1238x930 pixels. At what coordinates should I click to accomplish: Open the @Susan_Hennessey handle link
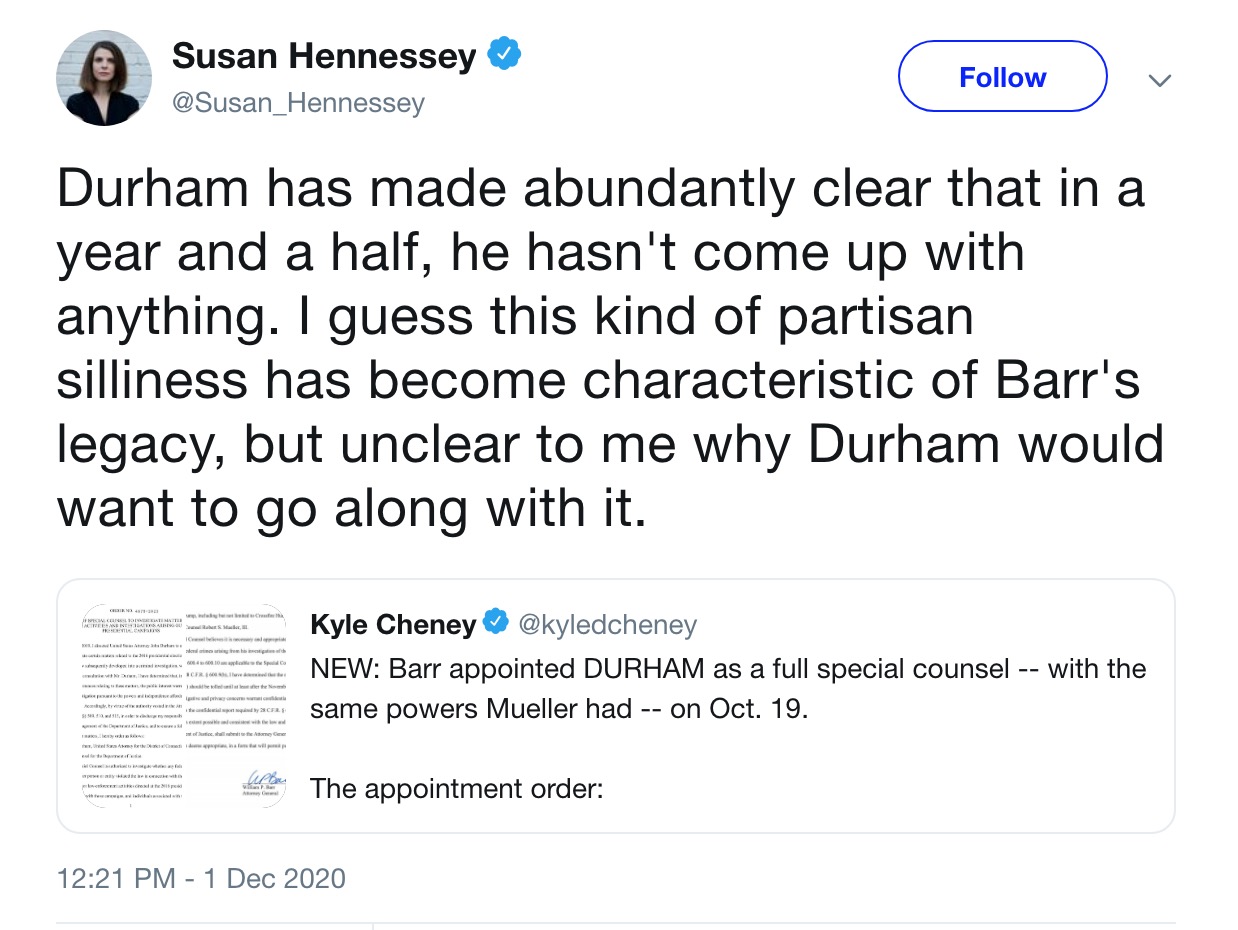coord(299,102)
